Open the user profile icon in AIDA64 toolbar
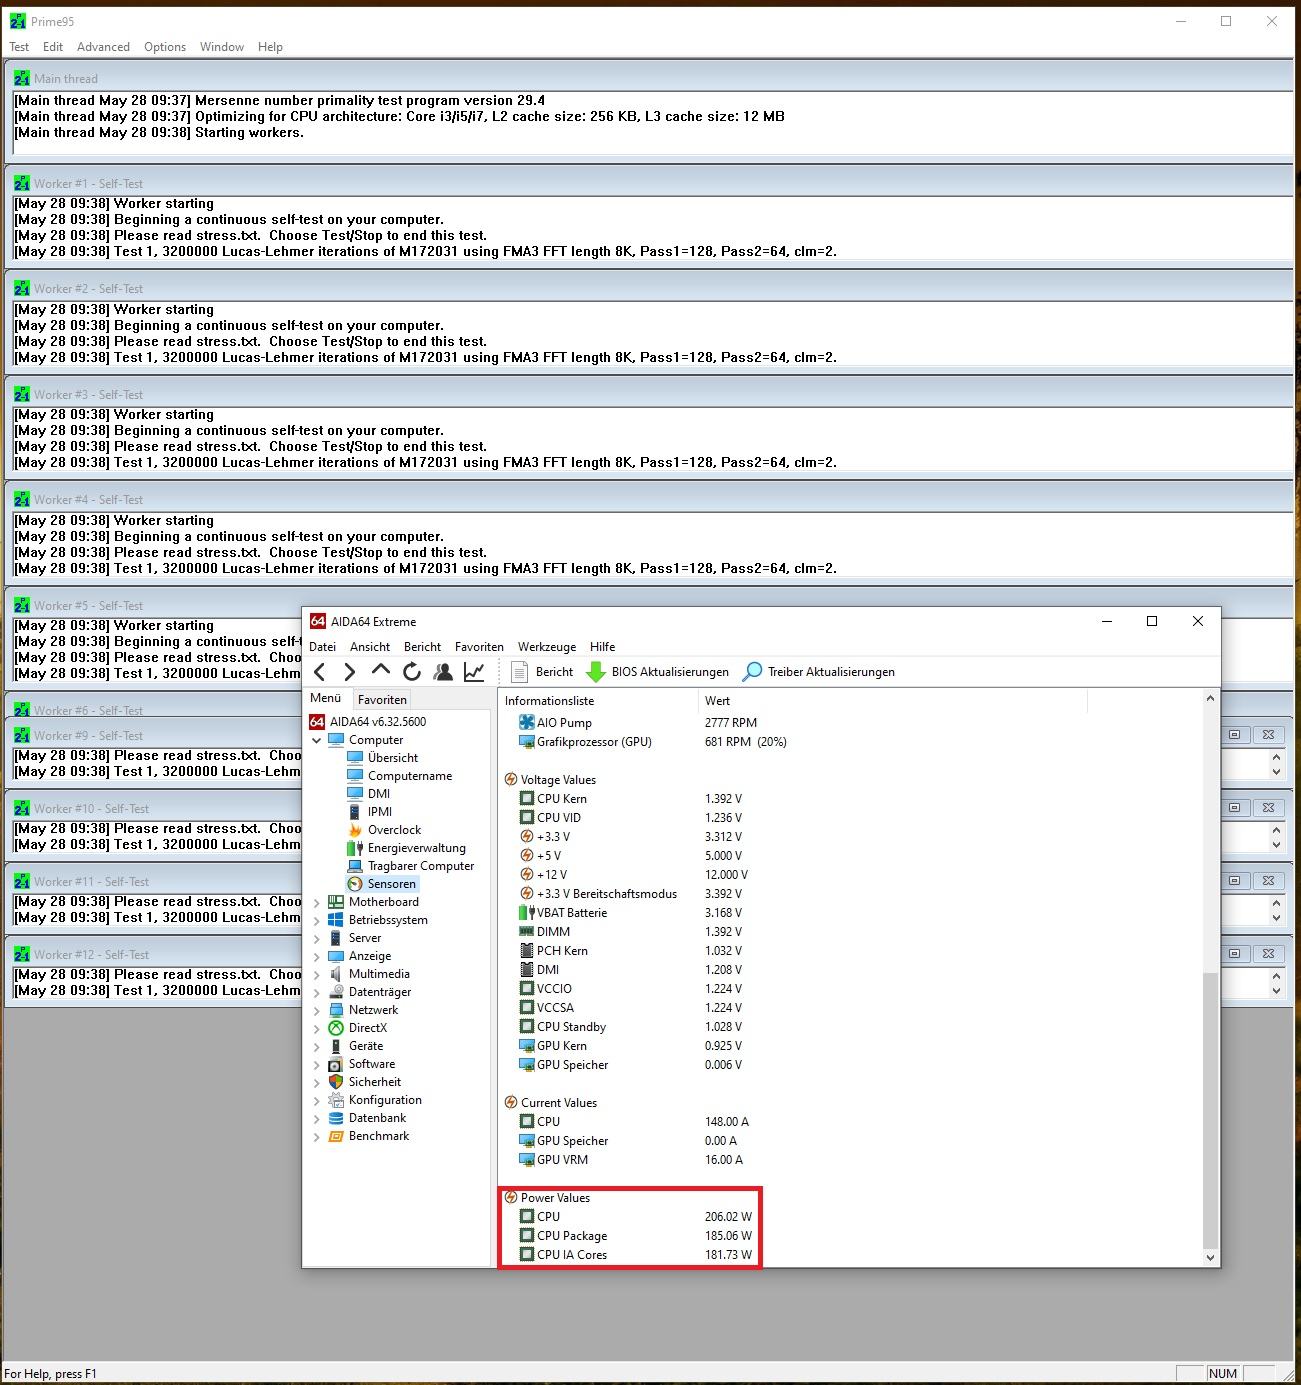The image size is (1301, 1385). pyautogui.click(x=443, y=672)
